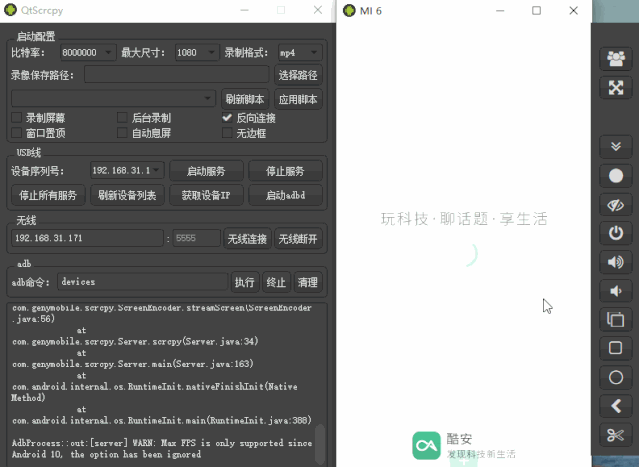
Task: Click the 玩科技·聊话题·享生活 slogan text
Action: [464, 219]
